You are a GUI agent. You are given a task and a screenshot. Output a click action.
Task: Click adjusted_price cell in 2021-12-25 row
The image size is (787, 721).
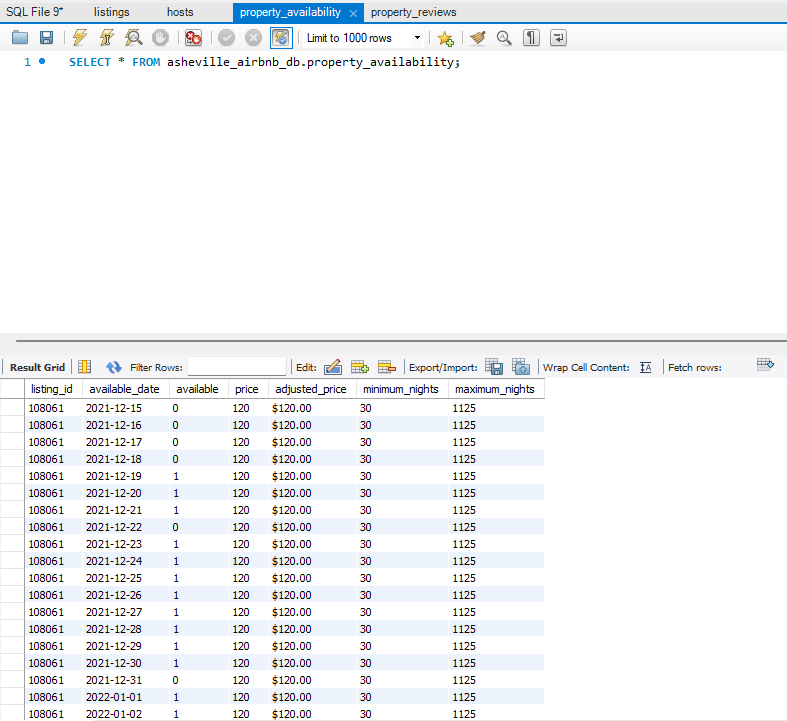(x=312, y=578)
